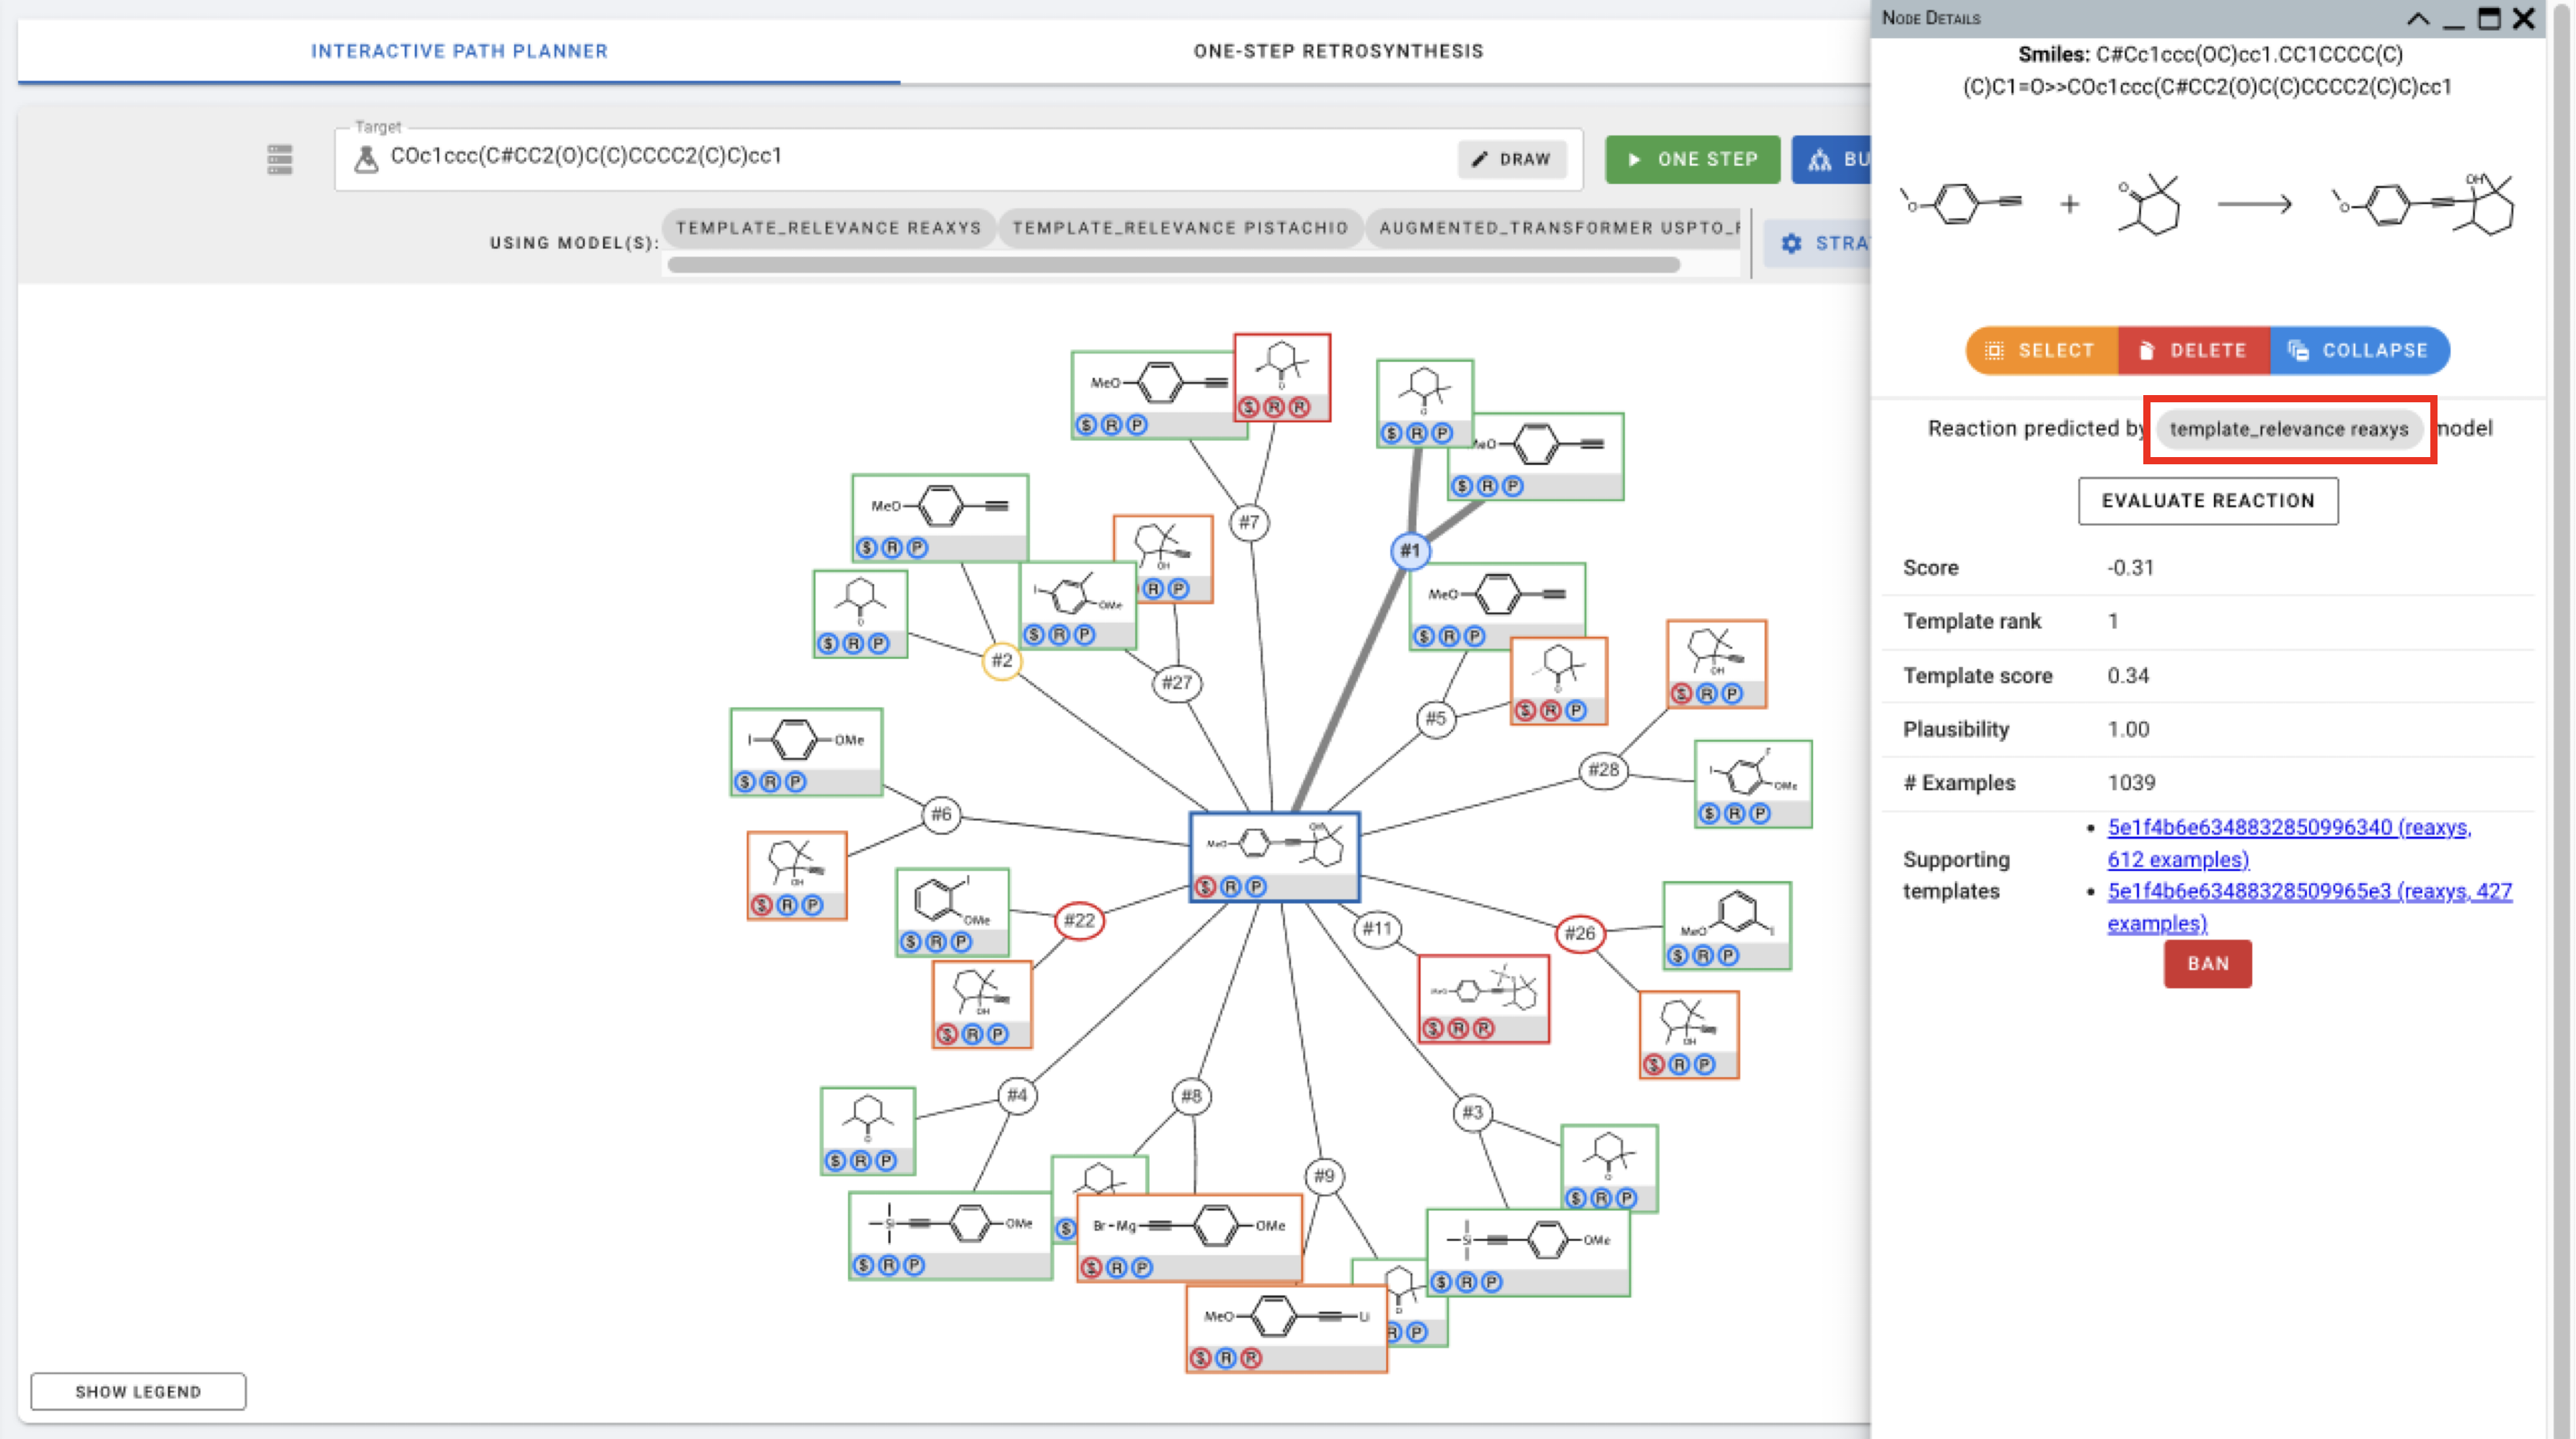Select reaction node #6

(x=941, y=814)
